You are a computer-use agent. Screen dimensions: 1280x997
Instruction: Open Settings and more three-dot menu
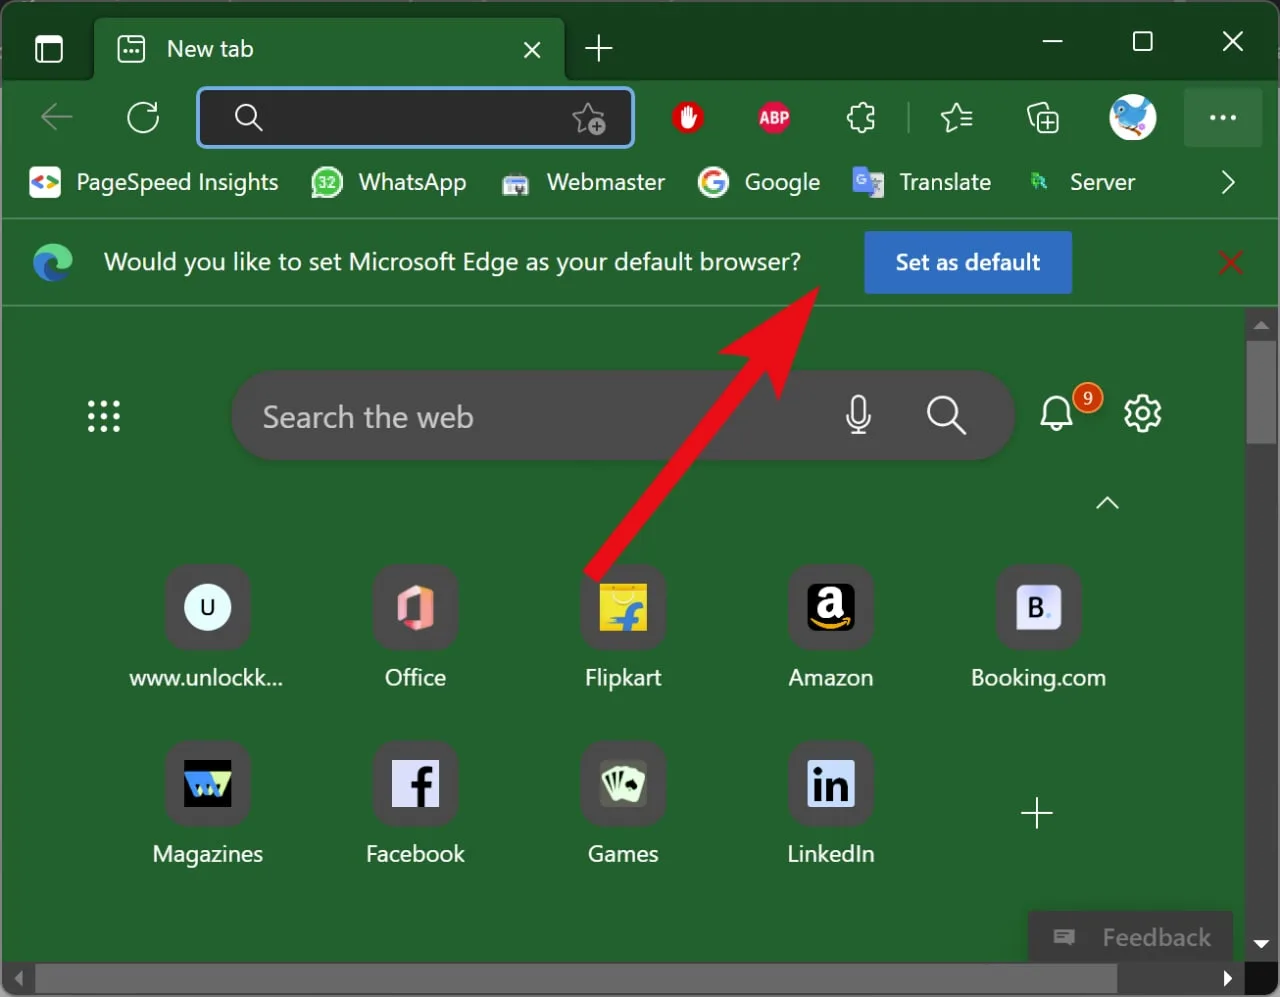[1222, 118]
